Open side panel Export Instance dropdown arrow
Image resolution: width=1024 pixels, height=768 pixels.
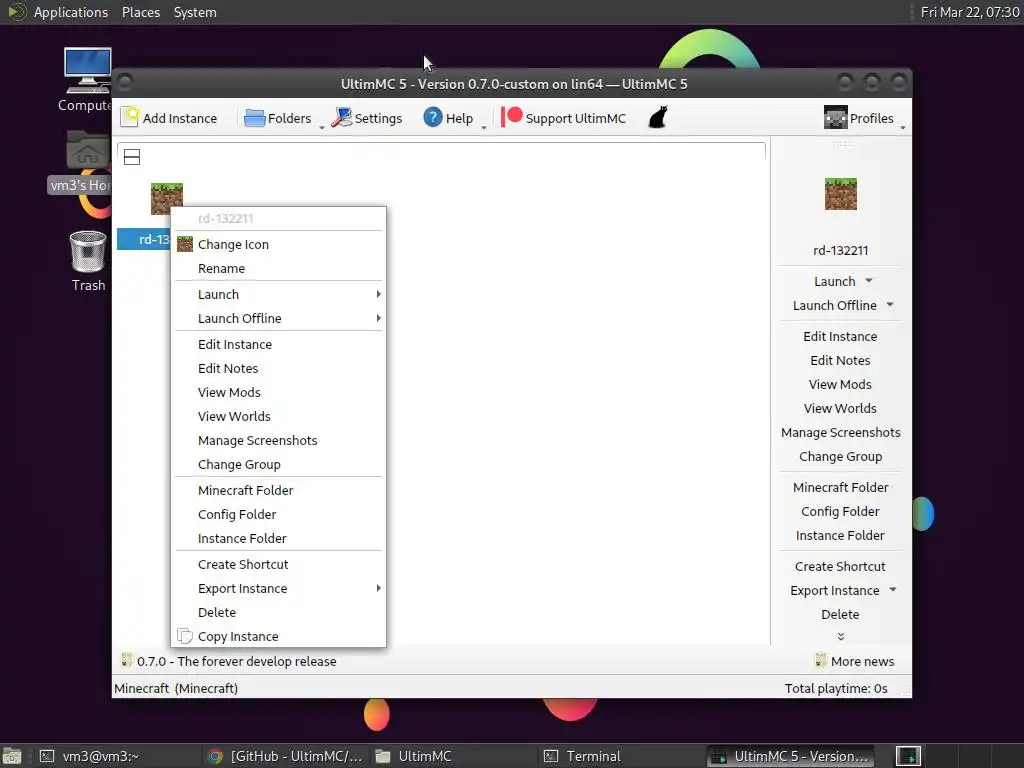click(892, 590)
